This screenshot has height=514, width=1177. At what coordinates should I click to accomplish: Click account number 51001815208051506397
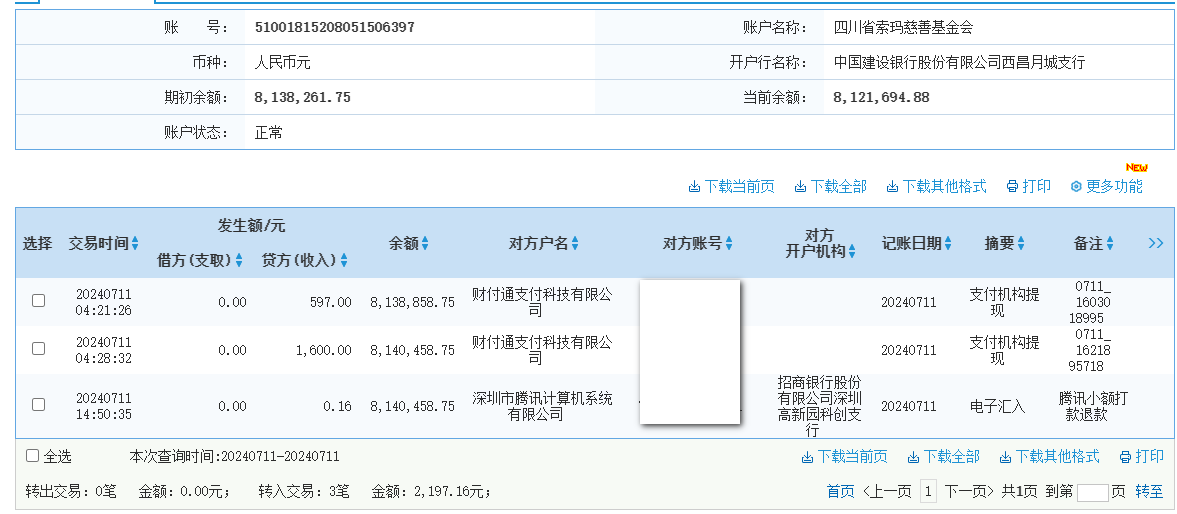(x=335, y=28)
